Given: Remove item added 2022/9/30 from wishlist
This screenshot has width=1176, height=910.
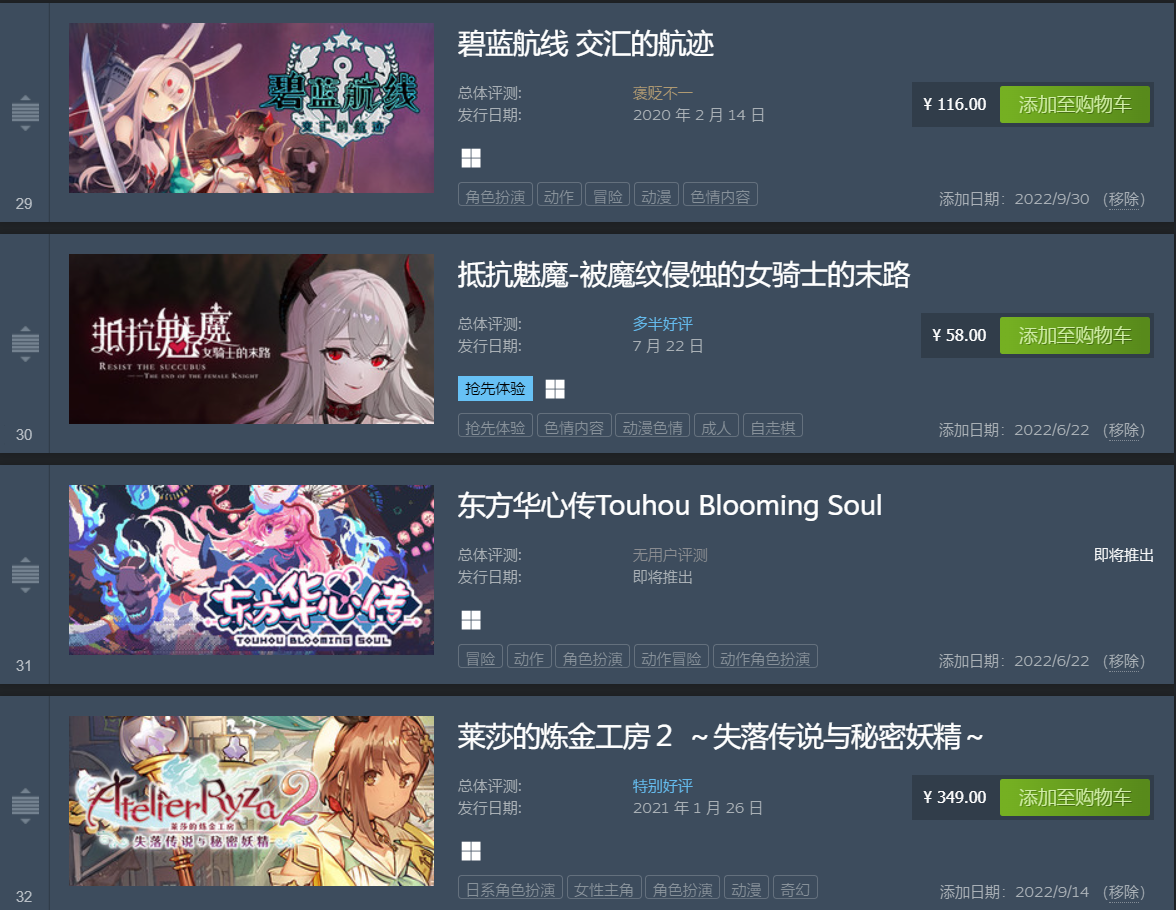Looking at the screenshot, I should [x=1123, y=199].
